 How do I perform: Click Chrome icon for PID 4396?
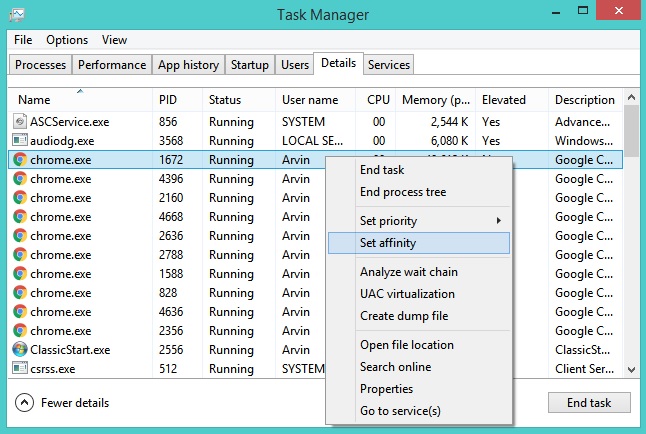point(20,179)
